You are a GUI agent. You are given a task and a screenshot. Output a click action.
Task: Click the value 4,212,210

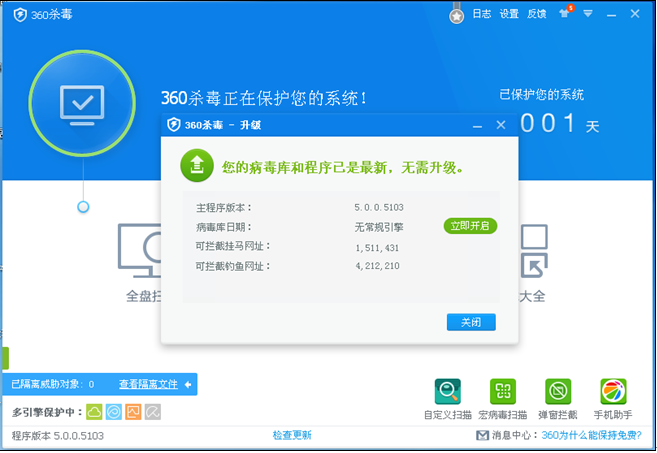377,266
